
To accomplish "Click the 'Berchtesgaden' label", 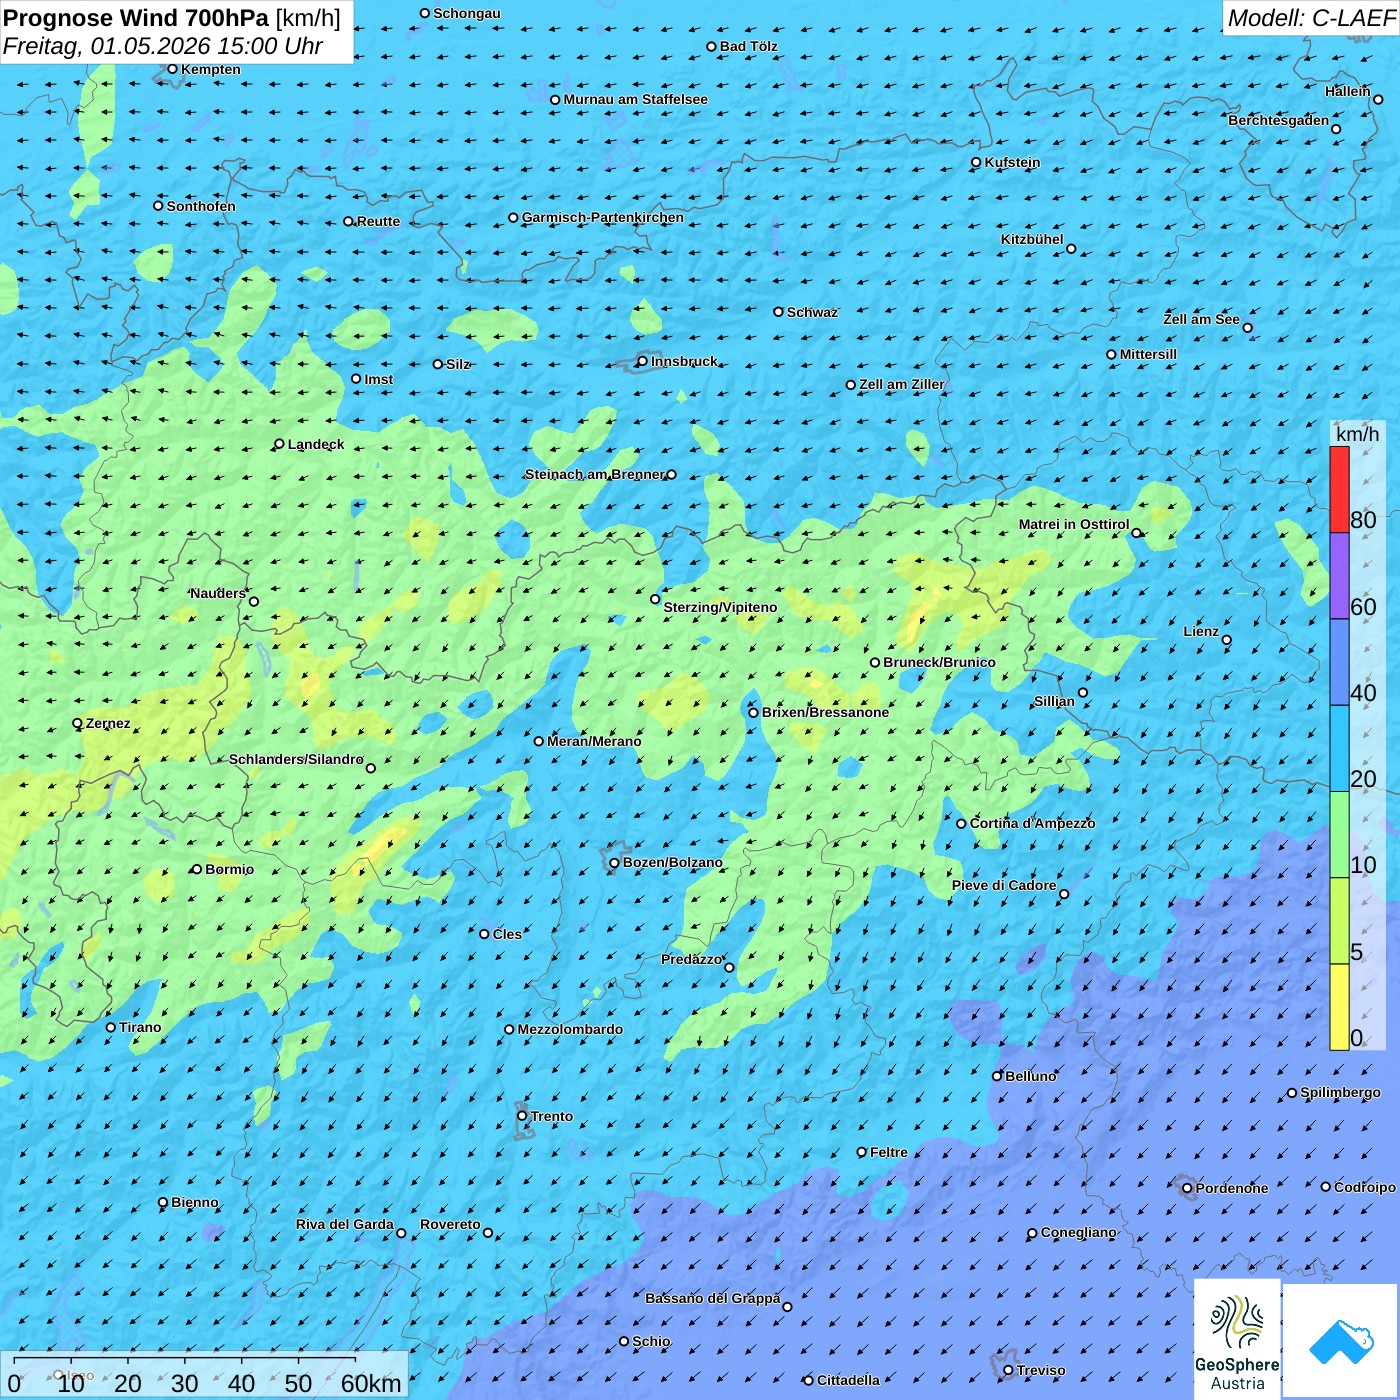I will tap(1279, 120).
